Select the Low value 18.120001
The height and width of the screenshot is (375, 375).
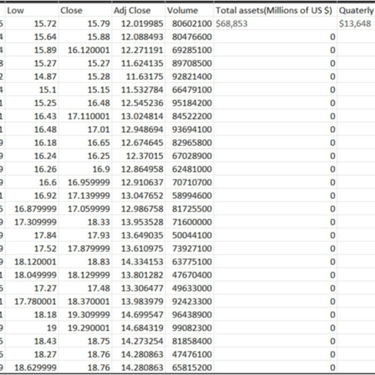tap(35, 262)
